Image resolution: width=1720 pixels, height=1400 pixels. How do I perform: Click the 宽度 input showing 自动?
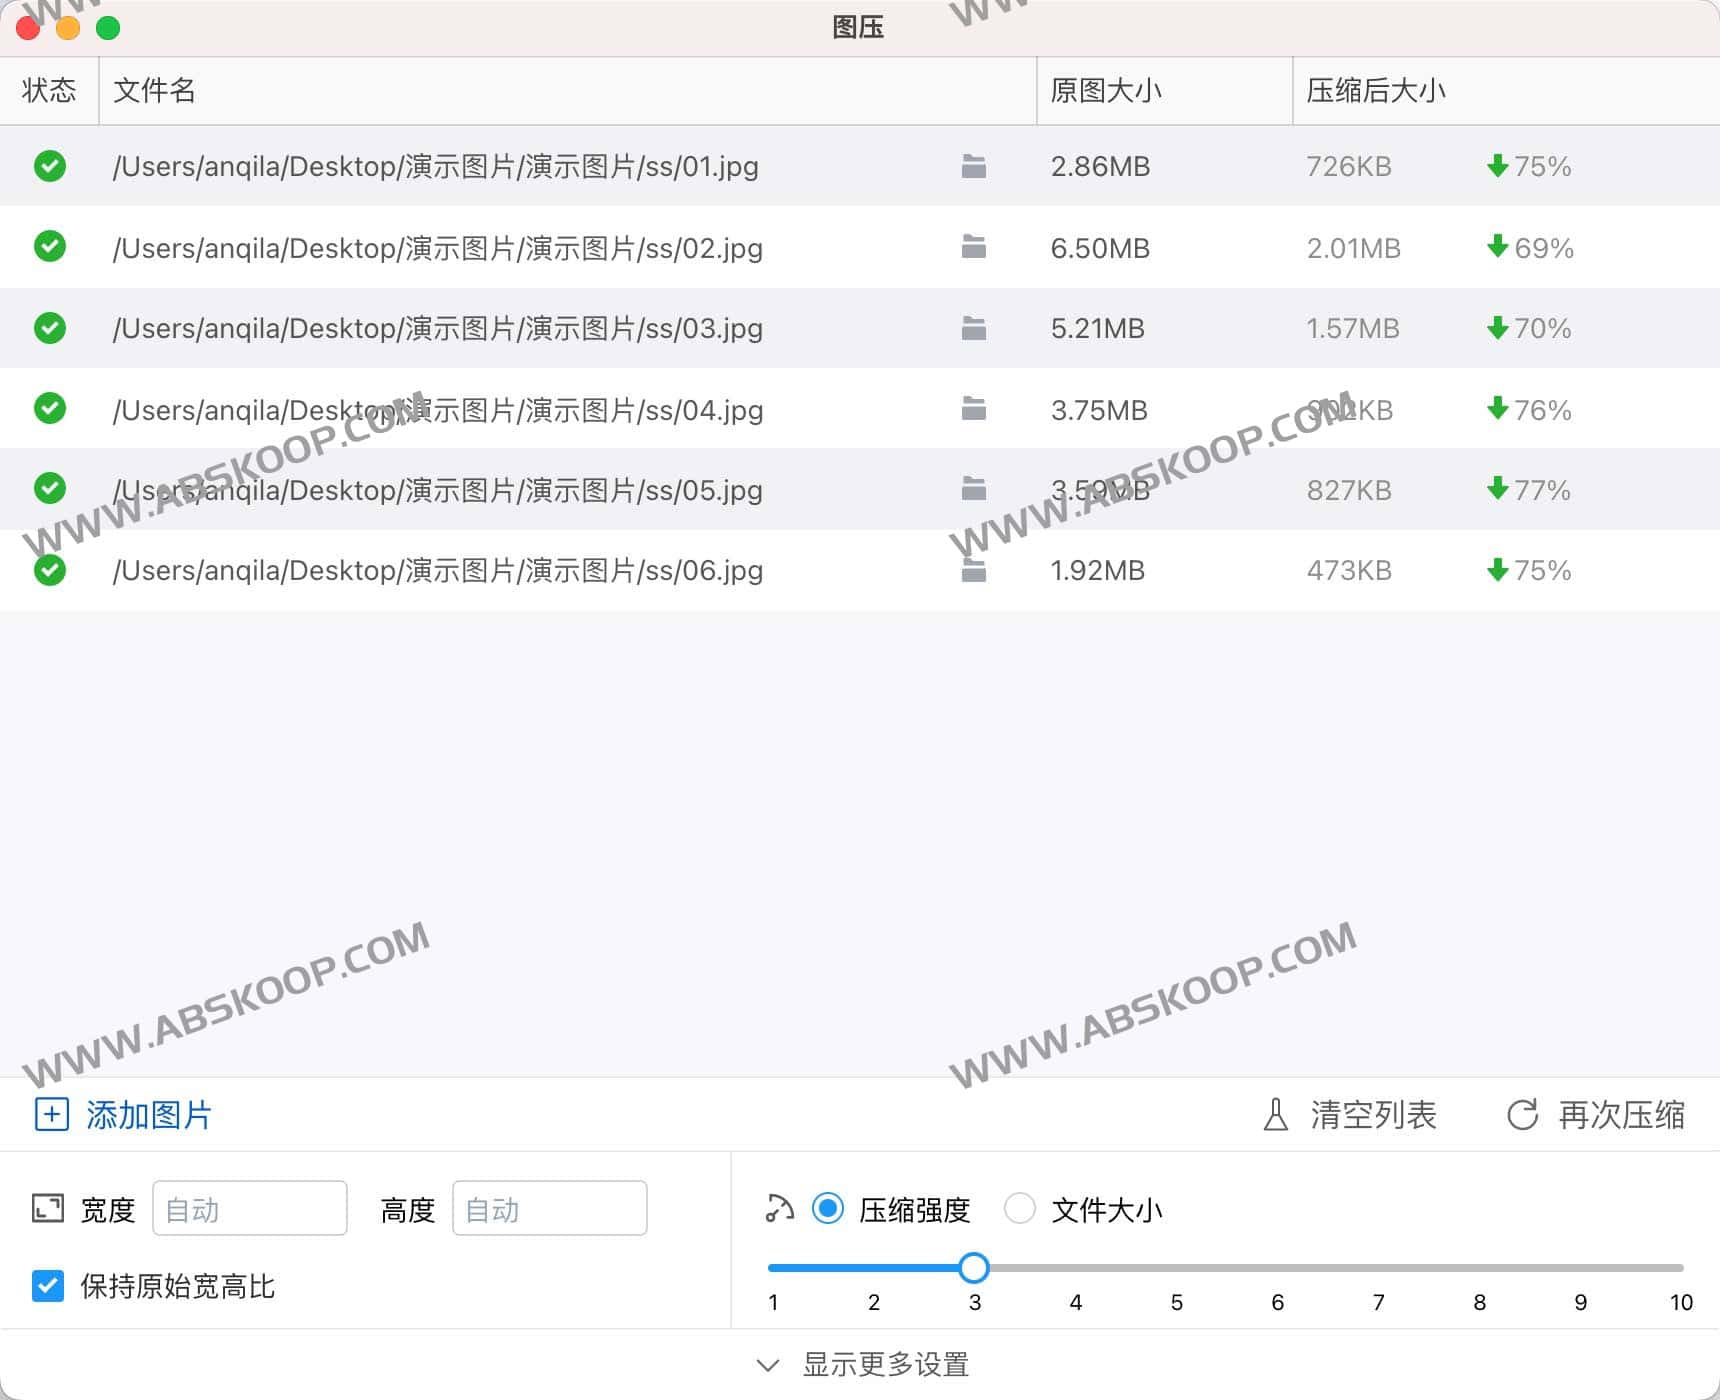(249, 1208)
